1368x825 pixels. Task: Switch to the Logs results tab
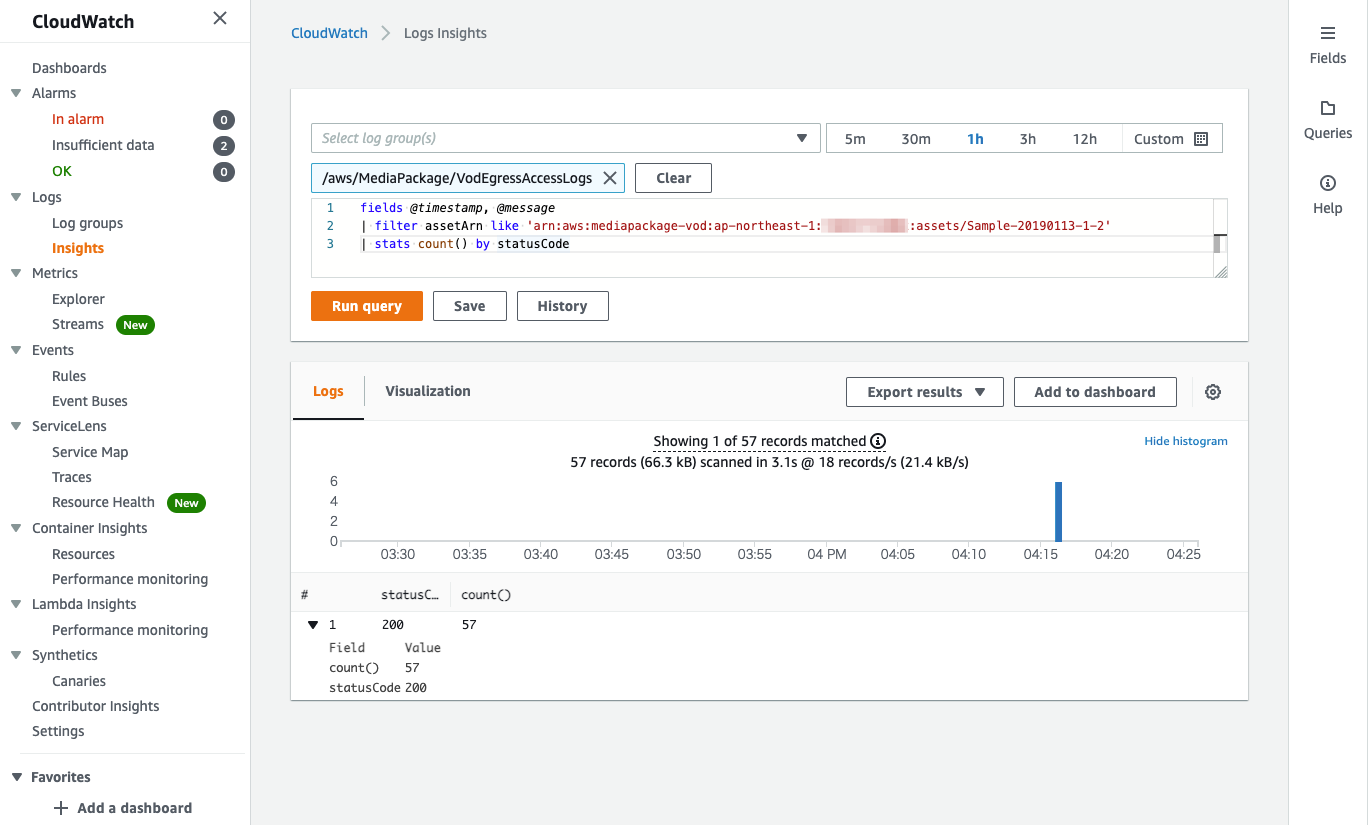coord(328,391)
